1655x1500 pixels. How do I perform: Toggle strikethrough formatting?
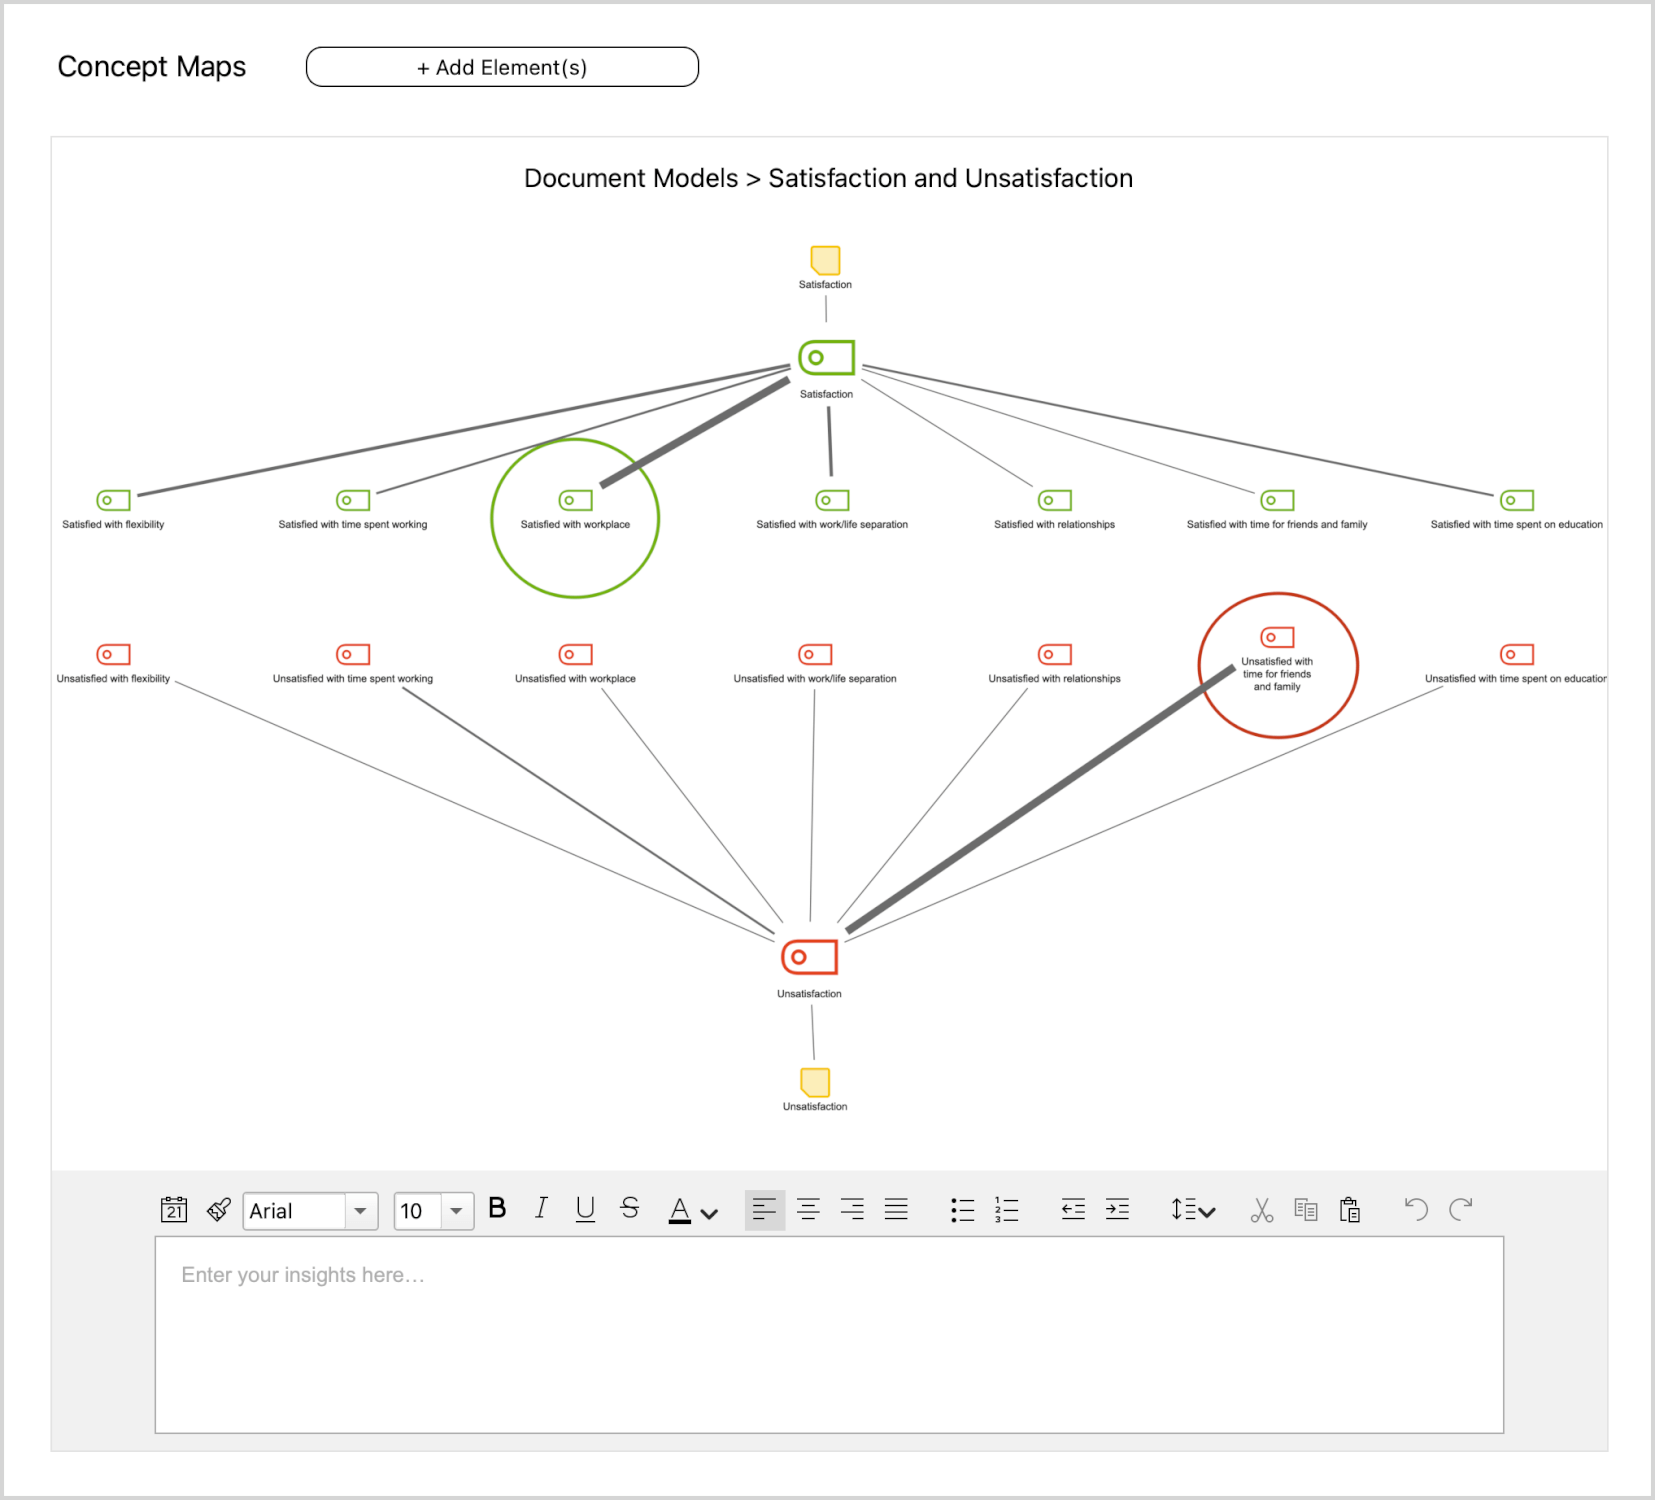click(629, 1208)
